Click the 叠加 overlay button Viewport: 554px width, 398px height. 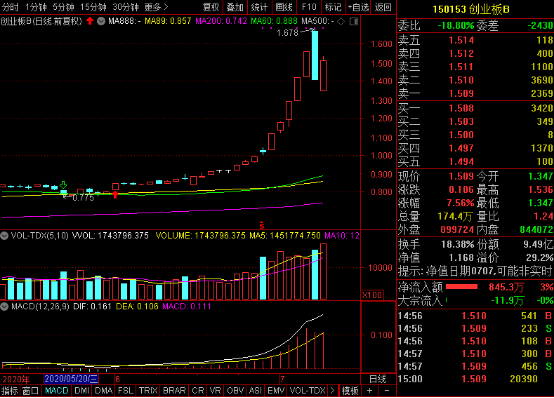(x=235, y=7)
